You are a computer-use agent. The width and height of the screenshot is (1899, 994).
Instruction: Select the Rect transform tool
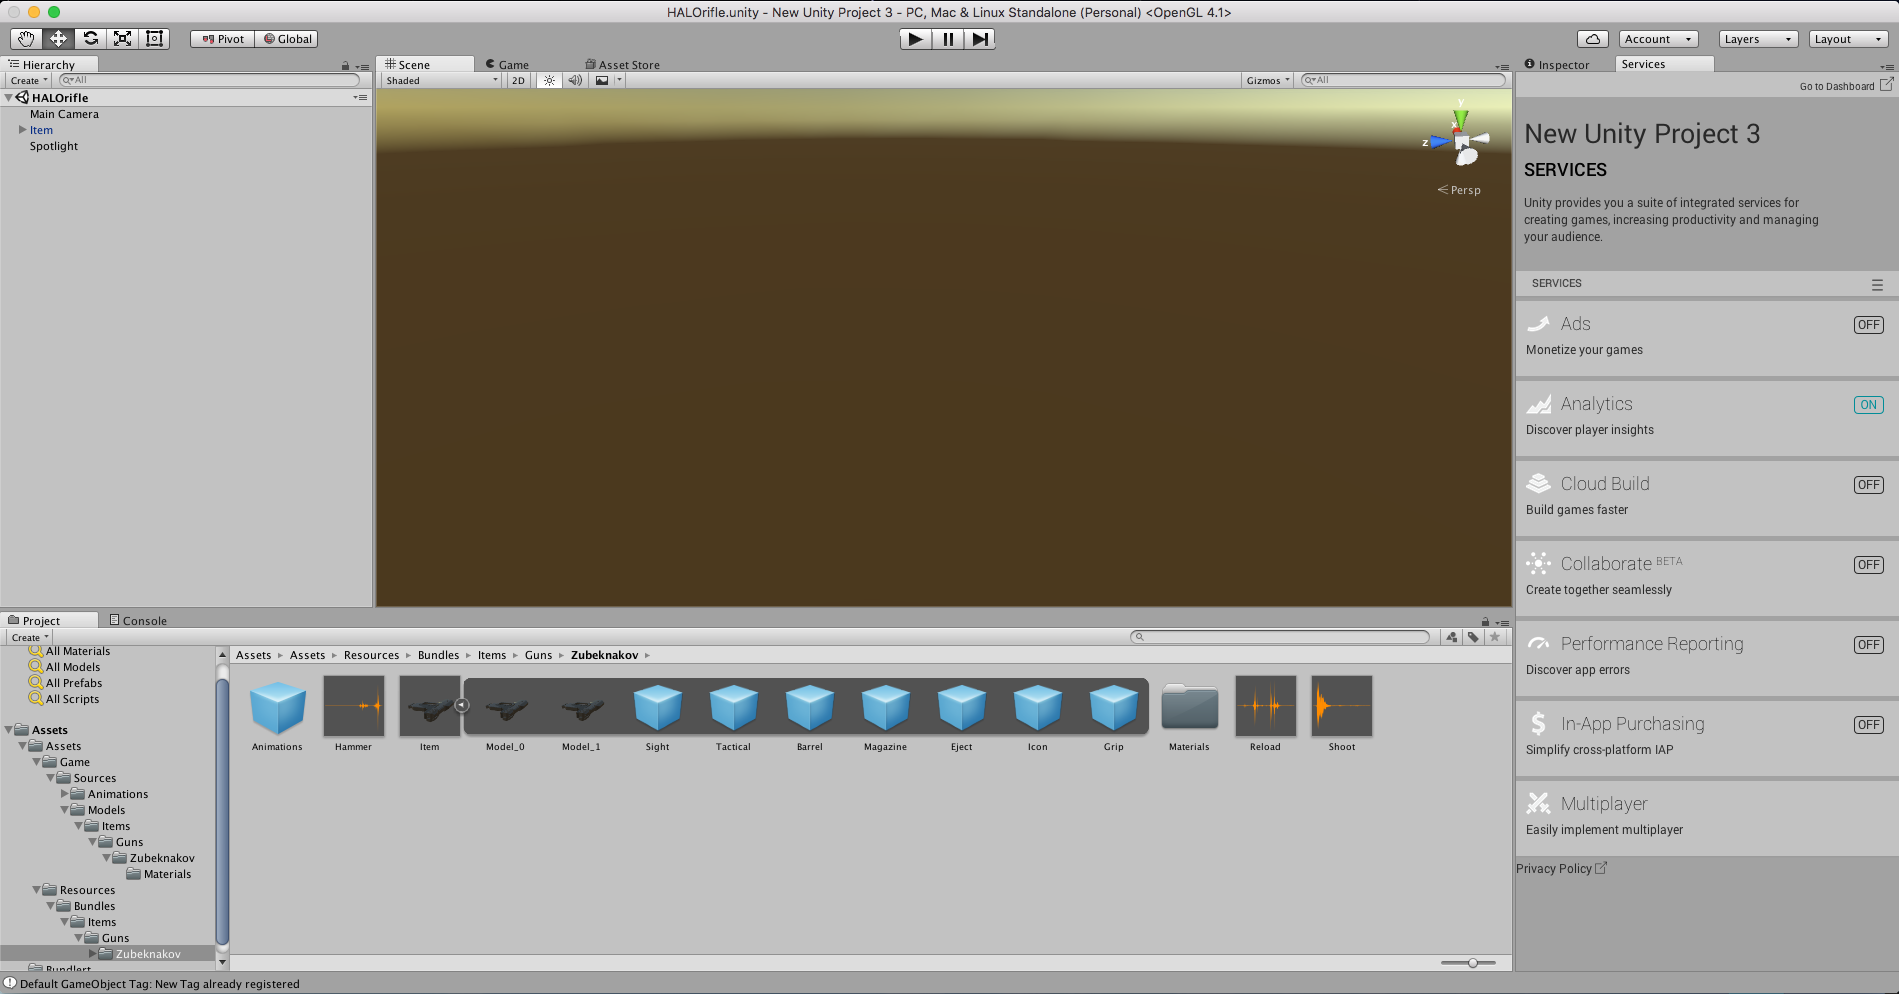coord(154,39)
